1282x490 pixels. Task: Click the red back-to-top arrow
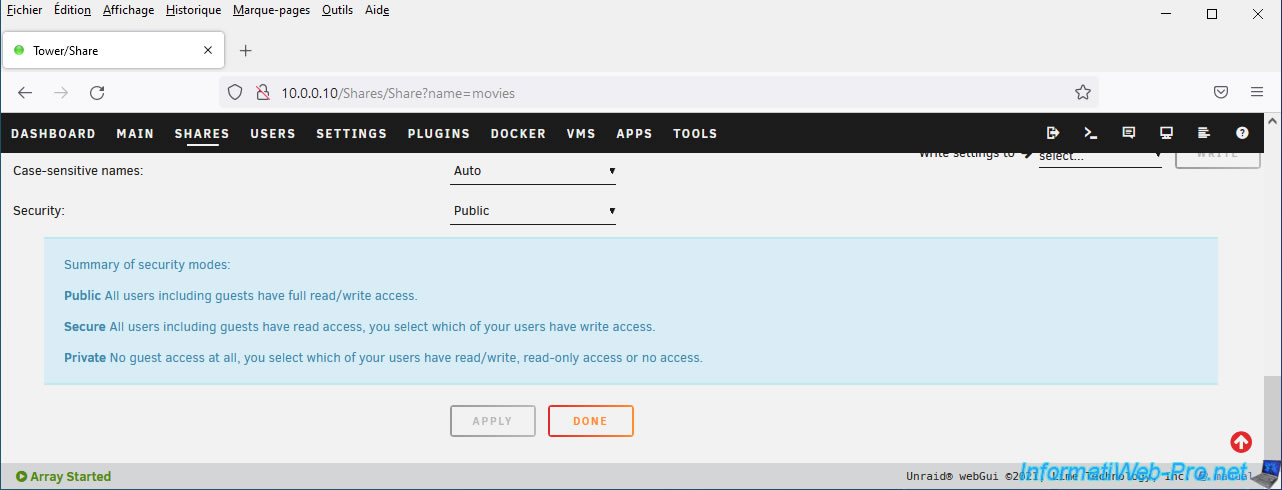(x=1241, y=441)
